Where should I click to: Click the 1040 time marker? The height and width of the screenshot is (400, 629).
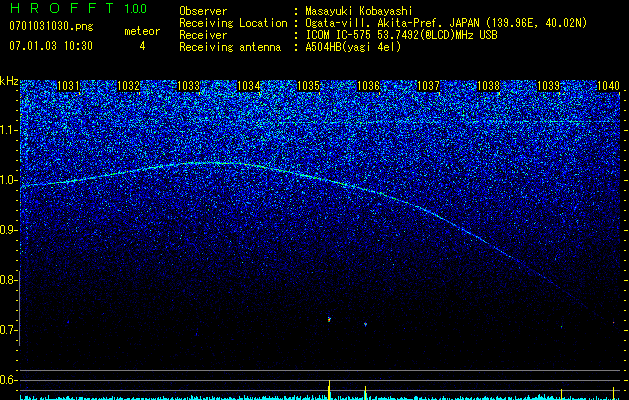point(608,86)
